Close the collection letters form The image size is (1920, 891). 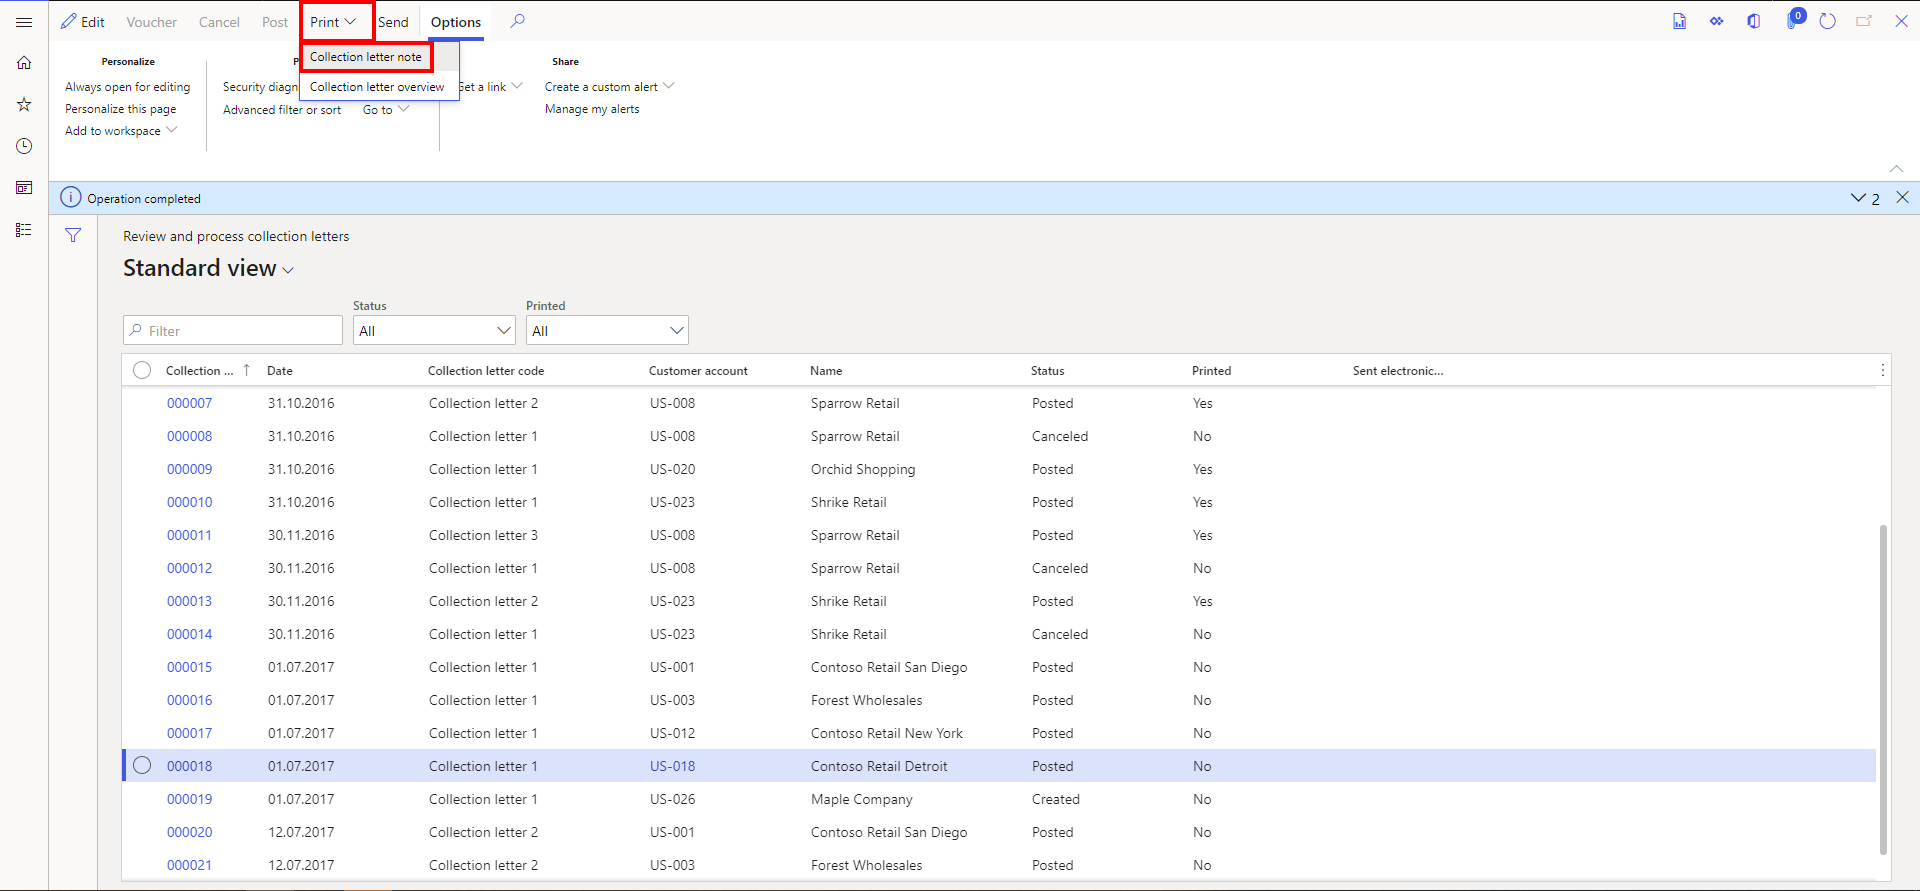(1901, 21)
